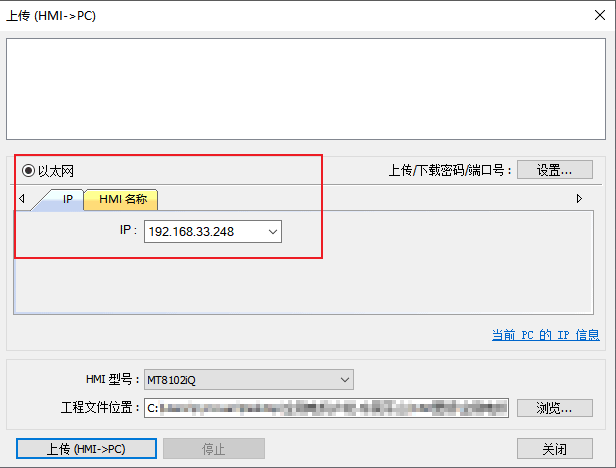Open the 当前 PC 的 IP 信息 link
This screenshot has height=468, width=616.
coord(545,335)
